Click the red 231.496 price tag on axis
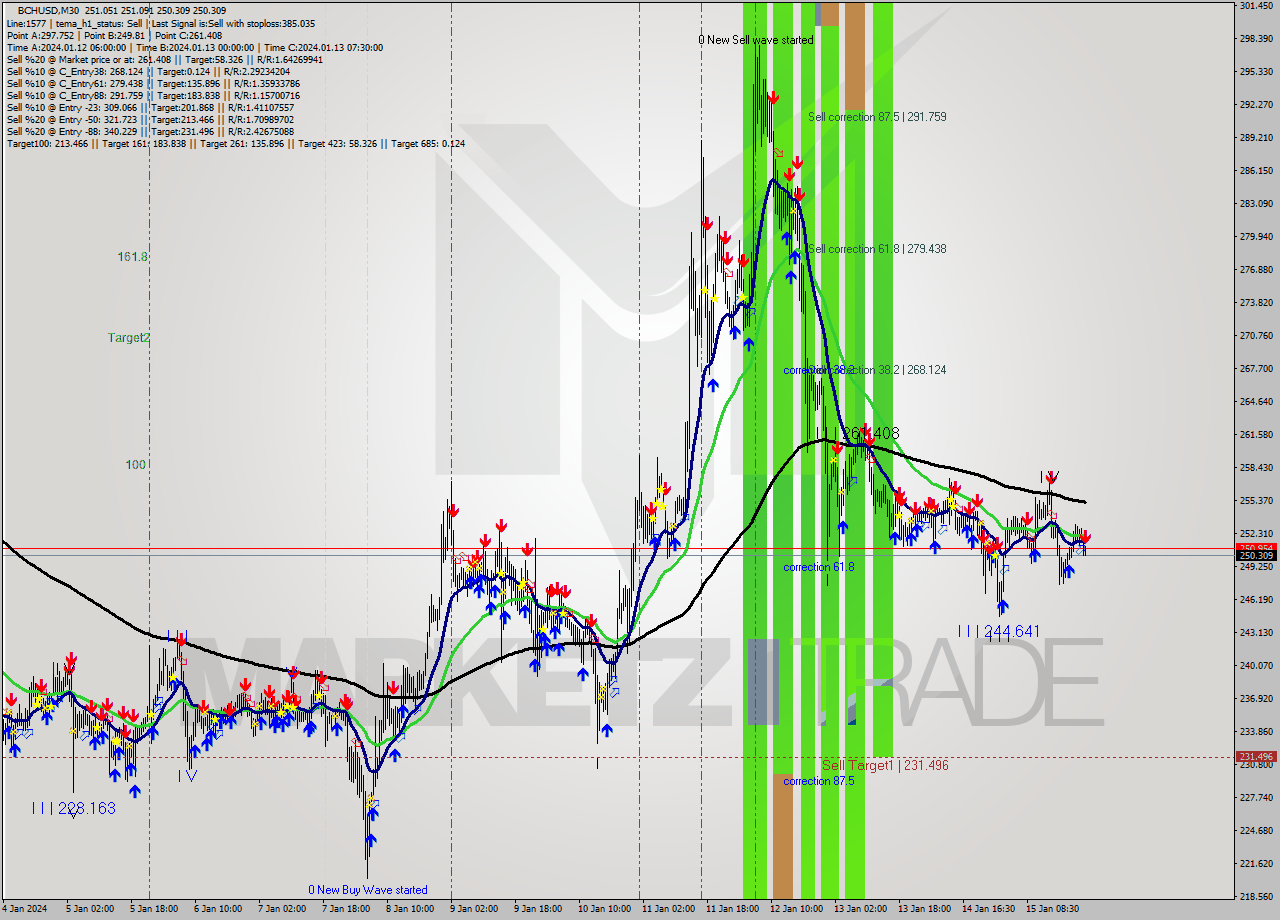Viewport: 1280px width, 920px height. (x=1256, y=757)
